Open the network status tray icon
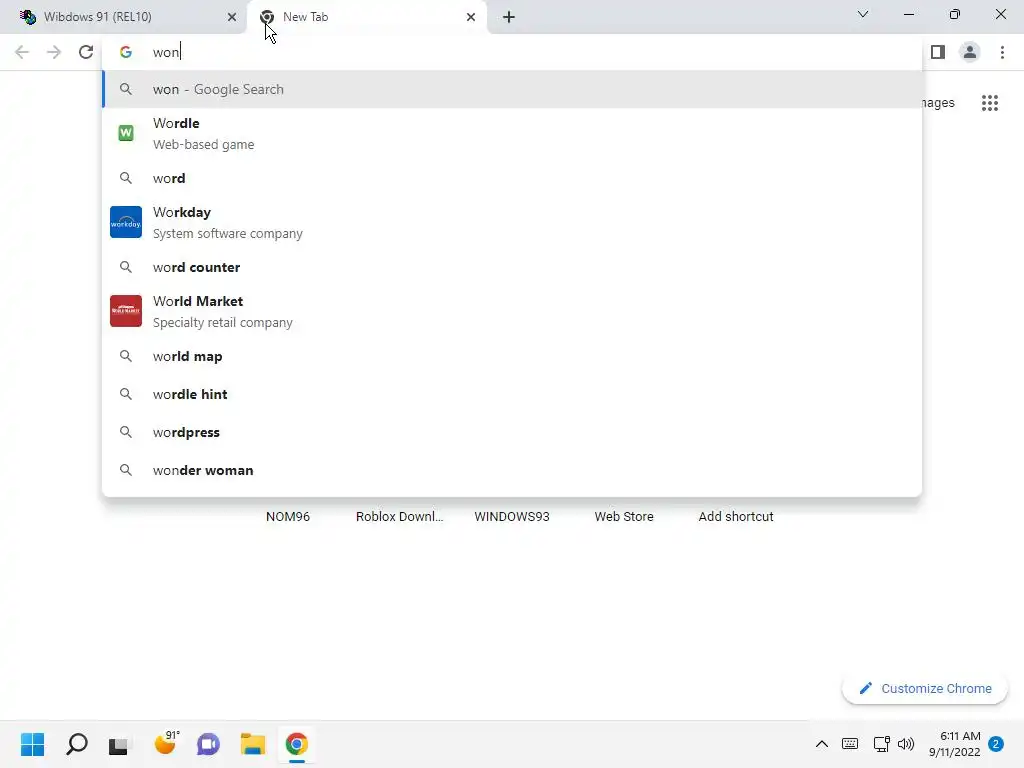The height and width of the screenshot is (768, 1024). point(882,744)
